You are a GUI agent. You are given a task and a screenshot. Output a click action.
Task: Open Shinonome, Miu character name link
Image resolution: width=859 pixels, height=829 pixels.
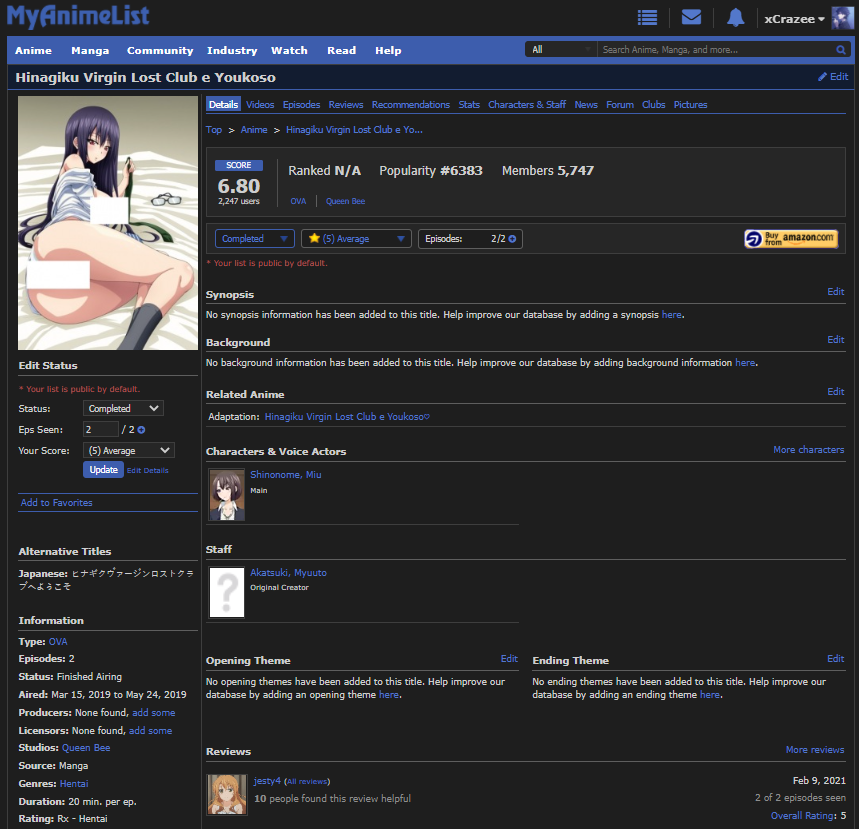286,475
